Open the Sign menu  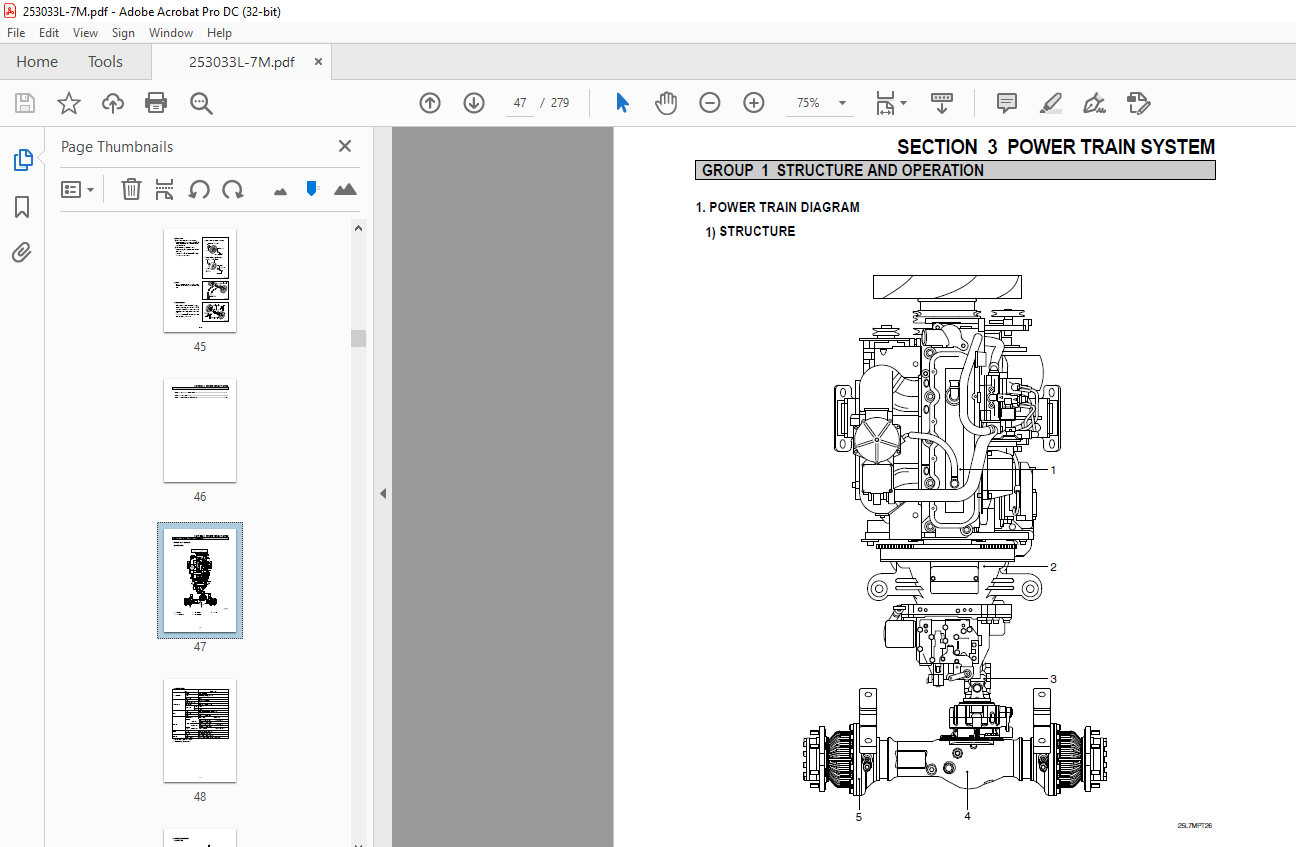point(123,33)
